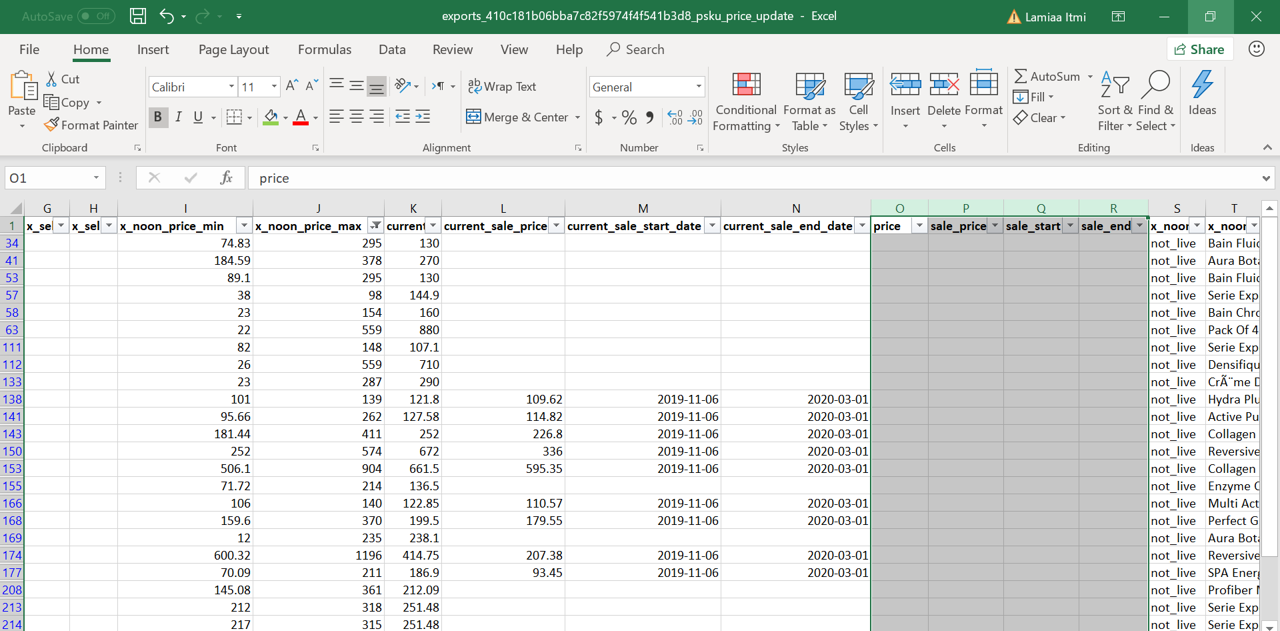Open the font name Calibri dropdown
Screen dimensions: 1280x631
coord(231,87)
